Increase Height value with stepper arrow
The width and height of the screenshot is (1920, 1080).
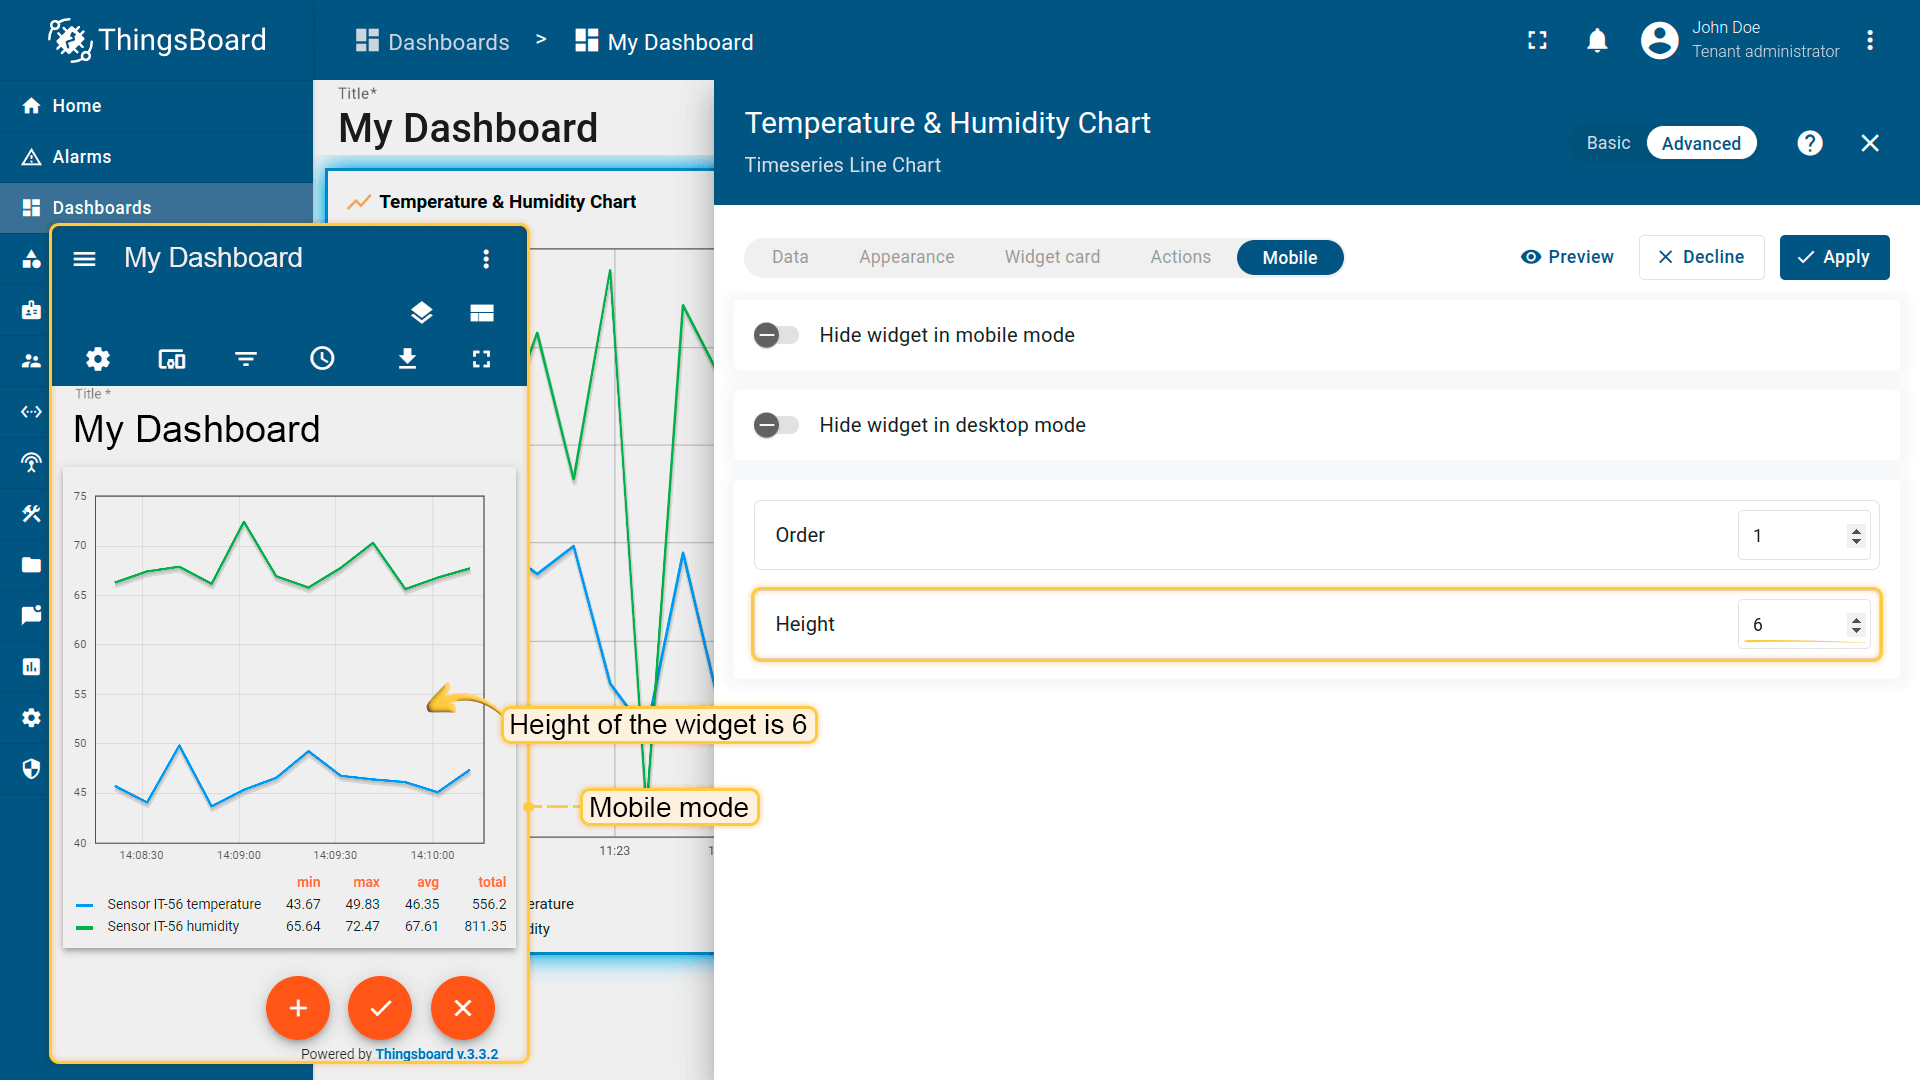(x=1856, y=619)
